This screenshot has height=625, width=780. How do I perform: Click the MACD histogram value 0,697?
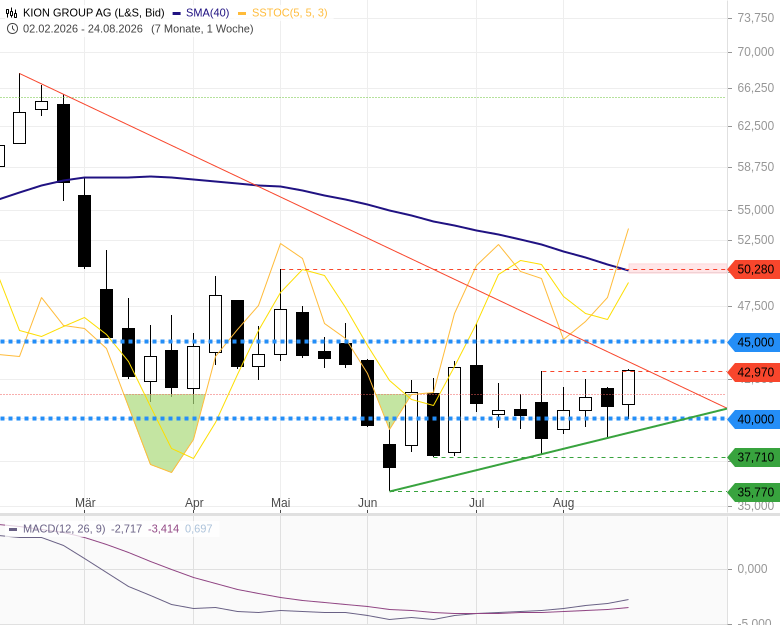(198, 528)
